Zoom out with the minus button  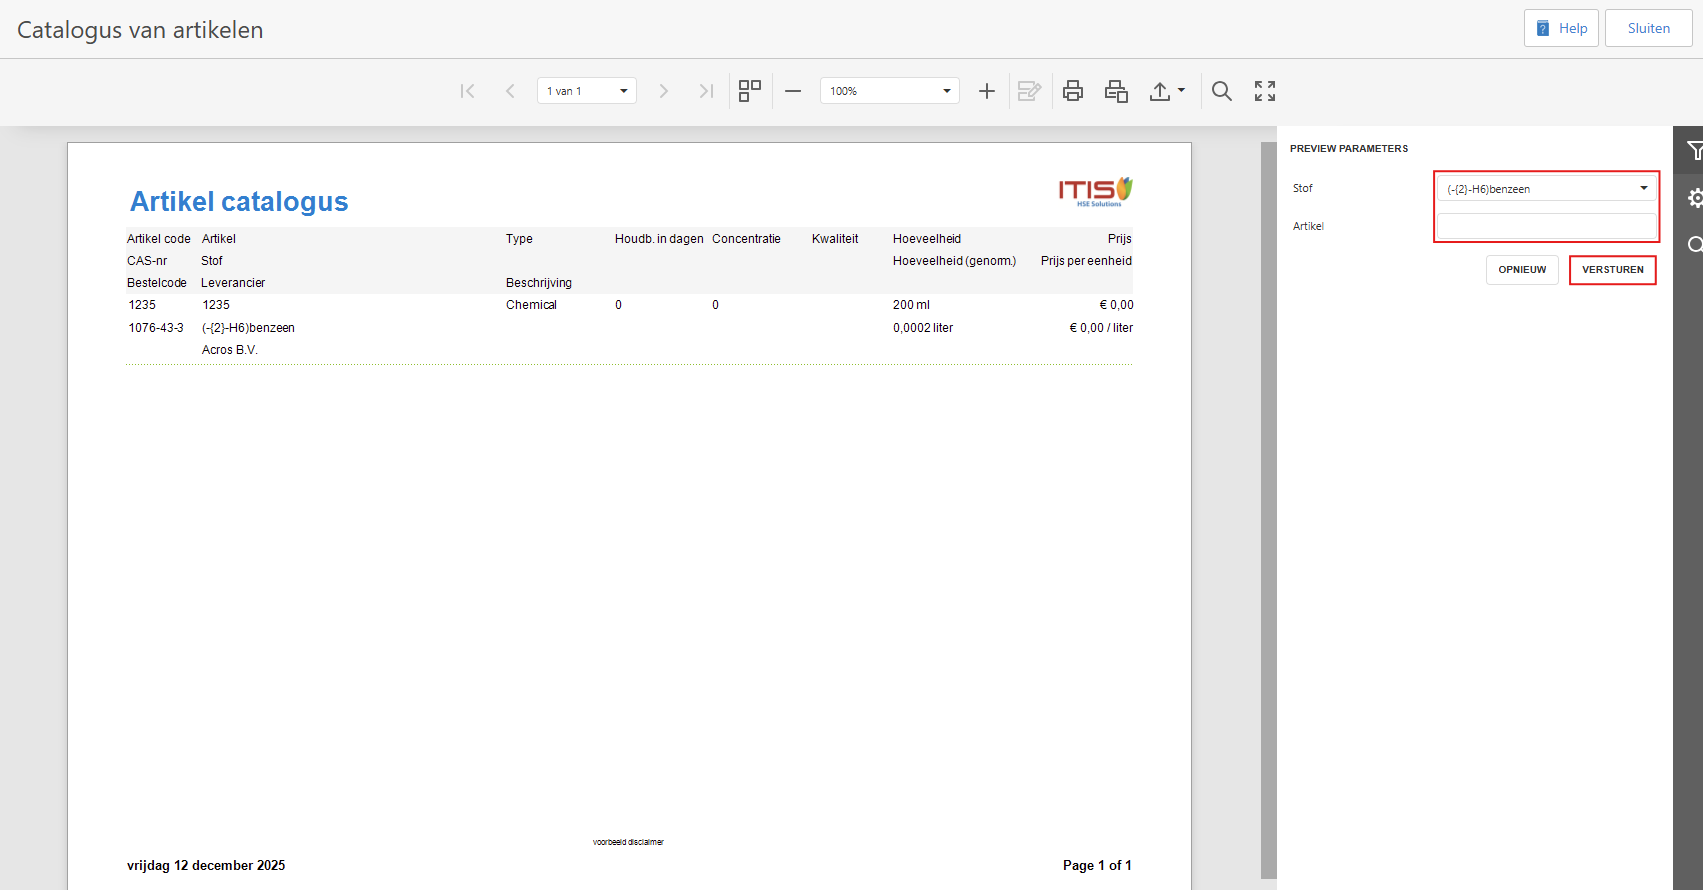click(x=793, y=91)
